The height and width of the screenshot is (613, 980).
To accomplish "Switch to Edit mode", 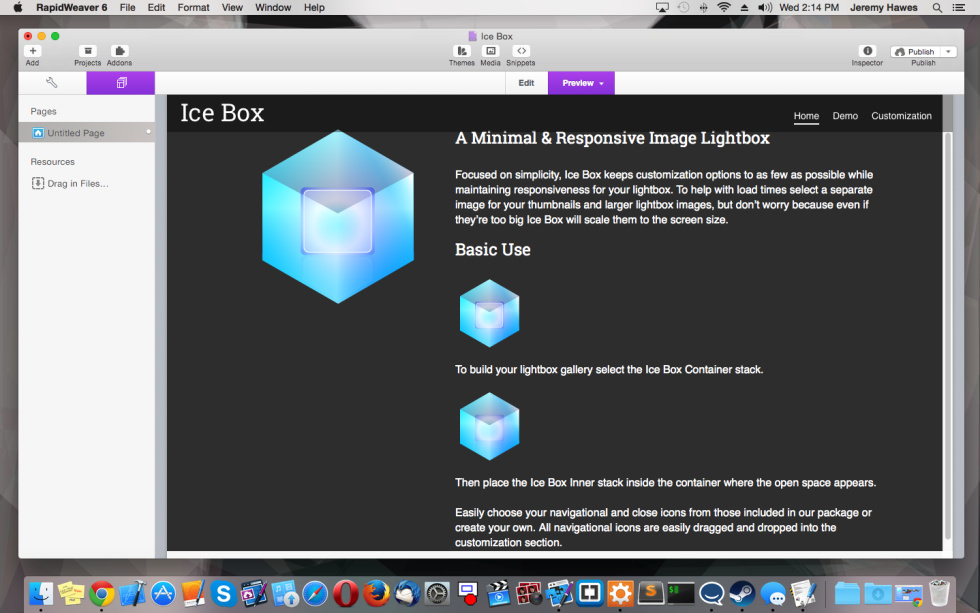I will pos(526,82).
